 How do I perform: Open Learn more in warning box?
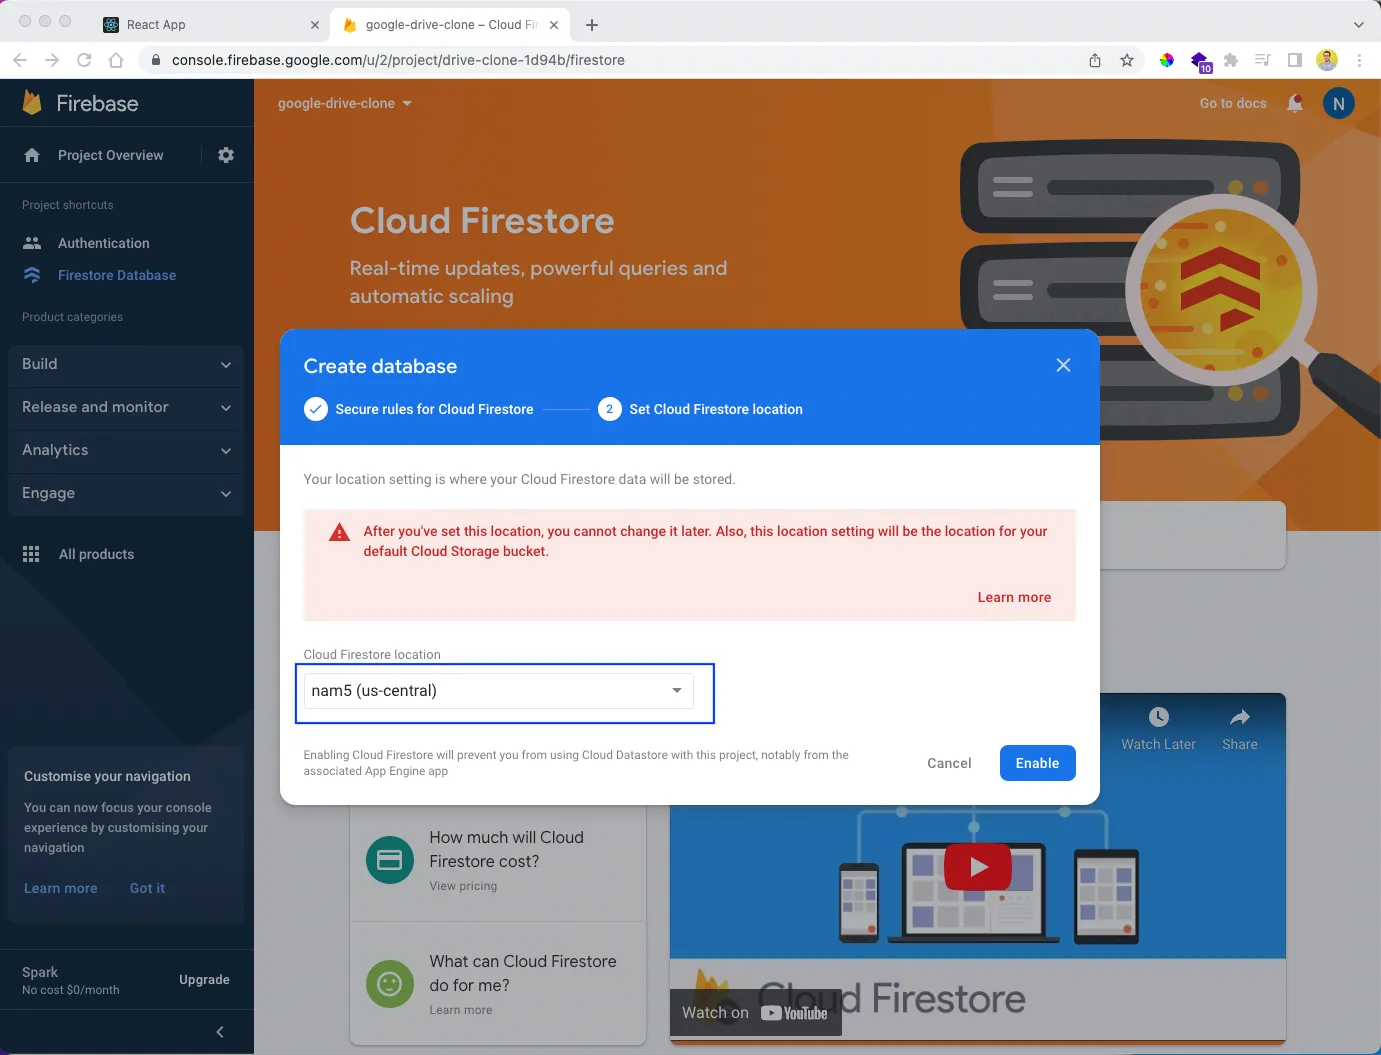tap(1014, 597)
